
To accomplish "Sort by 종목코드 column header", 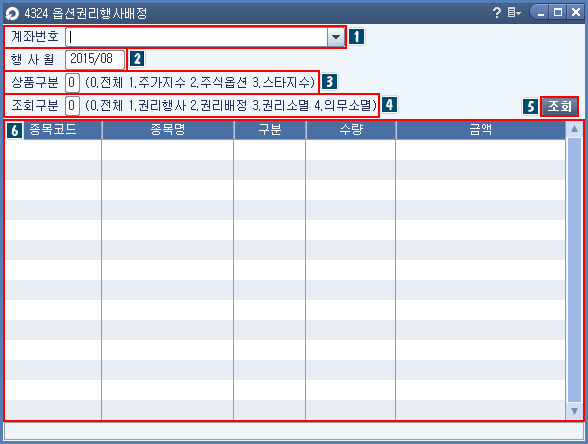I will click(x=53, y=130).
